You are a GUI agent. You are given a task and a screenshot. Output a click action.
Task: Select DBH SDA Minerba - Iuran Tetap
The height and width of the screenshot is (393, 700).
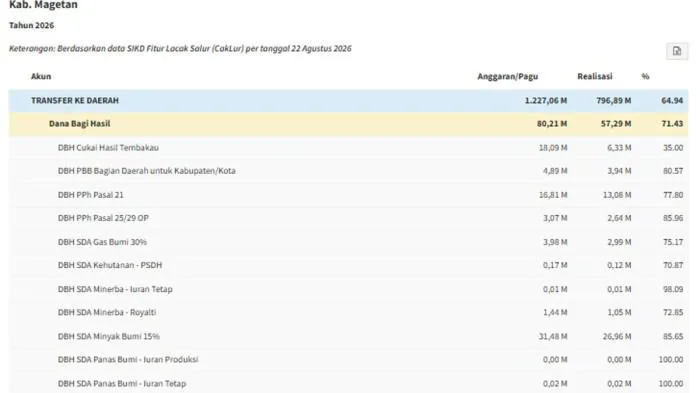click(348, 289)
